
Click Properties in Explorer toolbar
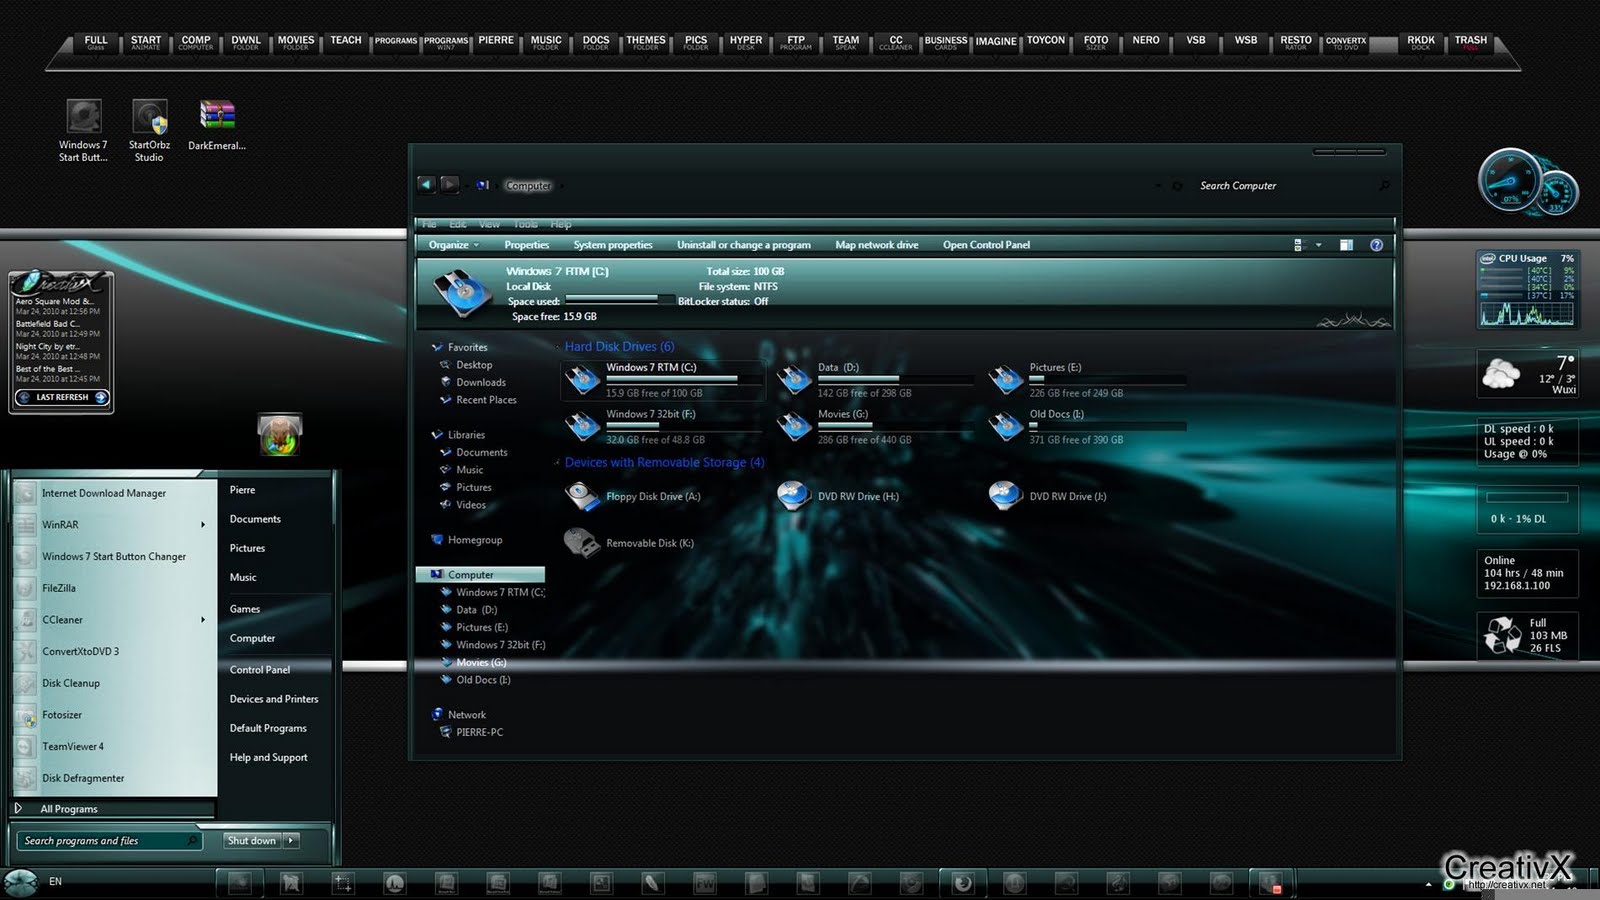(x=526, y=245)
